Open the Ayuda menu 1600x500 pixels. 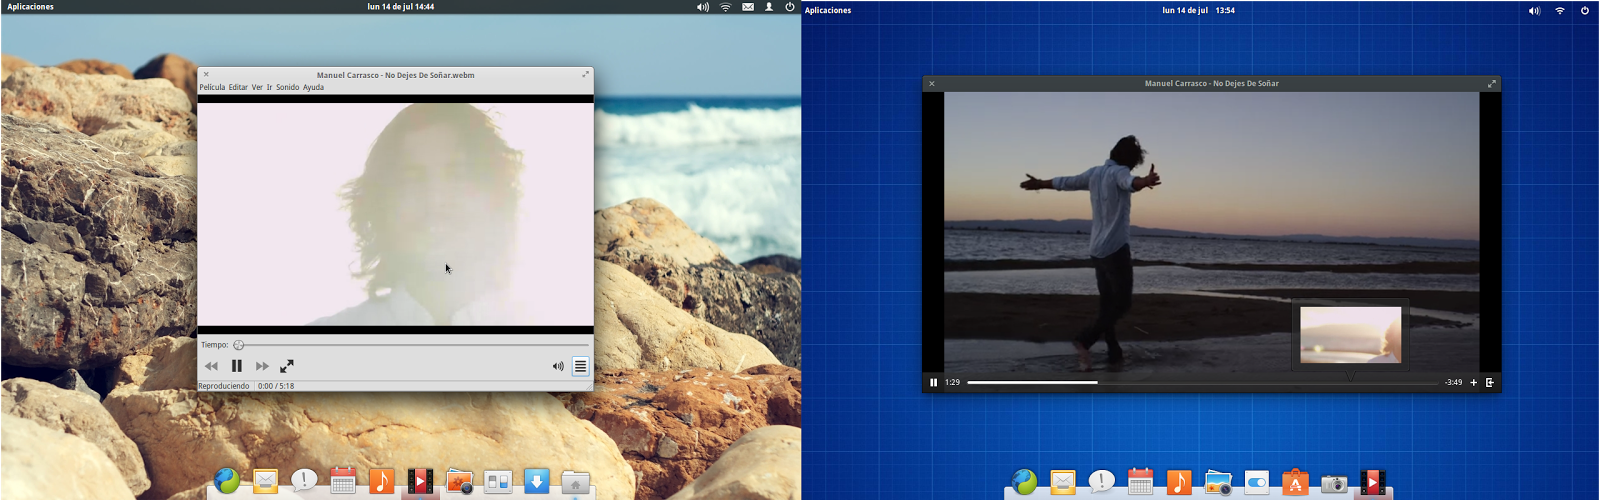[313, 87]
